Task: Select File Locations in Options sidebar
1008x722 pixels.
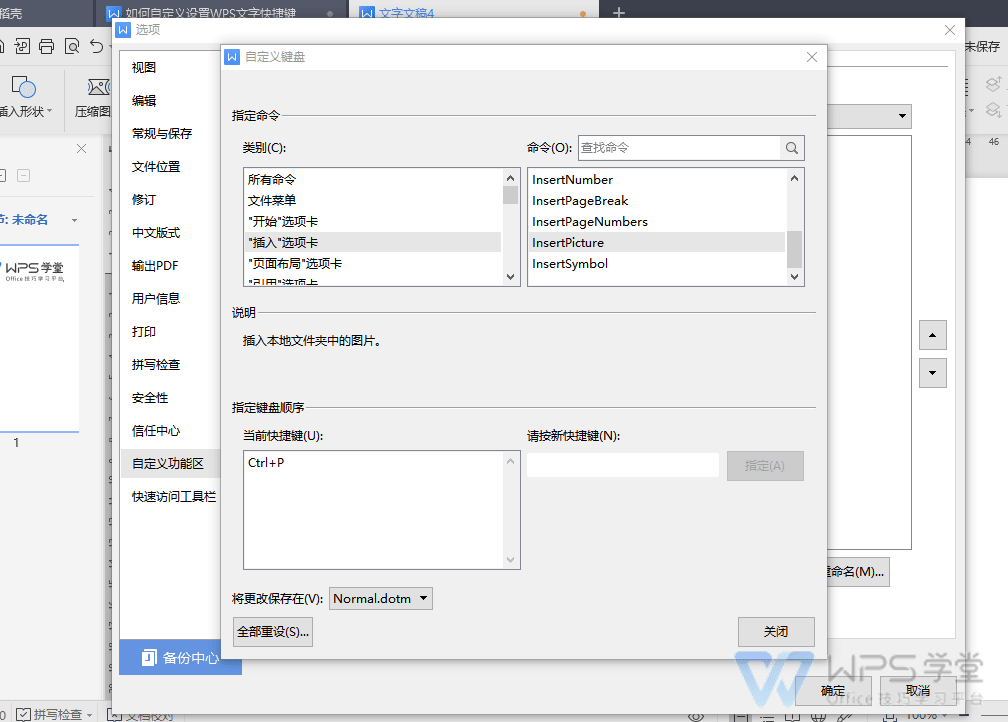Action: (x=156, y=167)
